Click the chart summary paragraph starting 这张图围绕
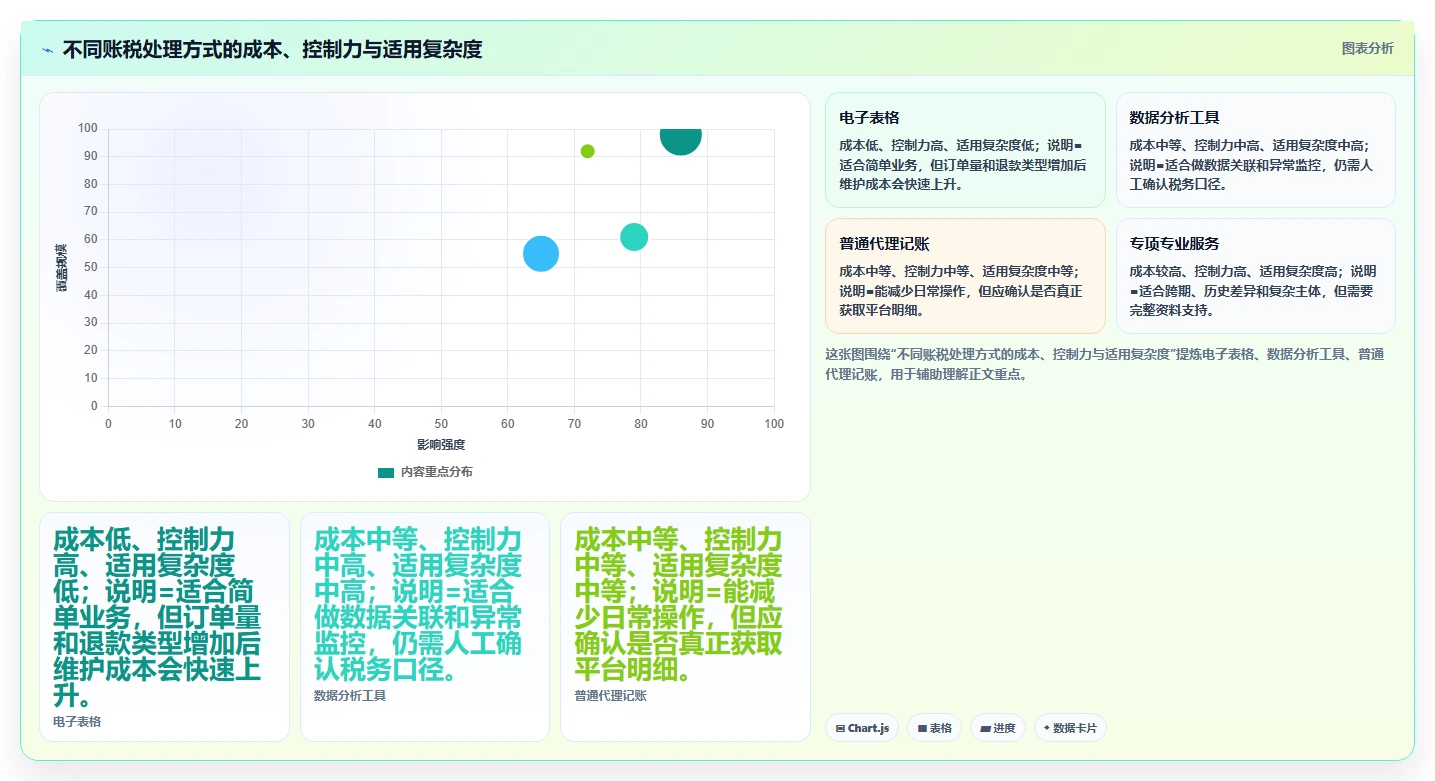 pyautogui.click(x=1104, y=364)
